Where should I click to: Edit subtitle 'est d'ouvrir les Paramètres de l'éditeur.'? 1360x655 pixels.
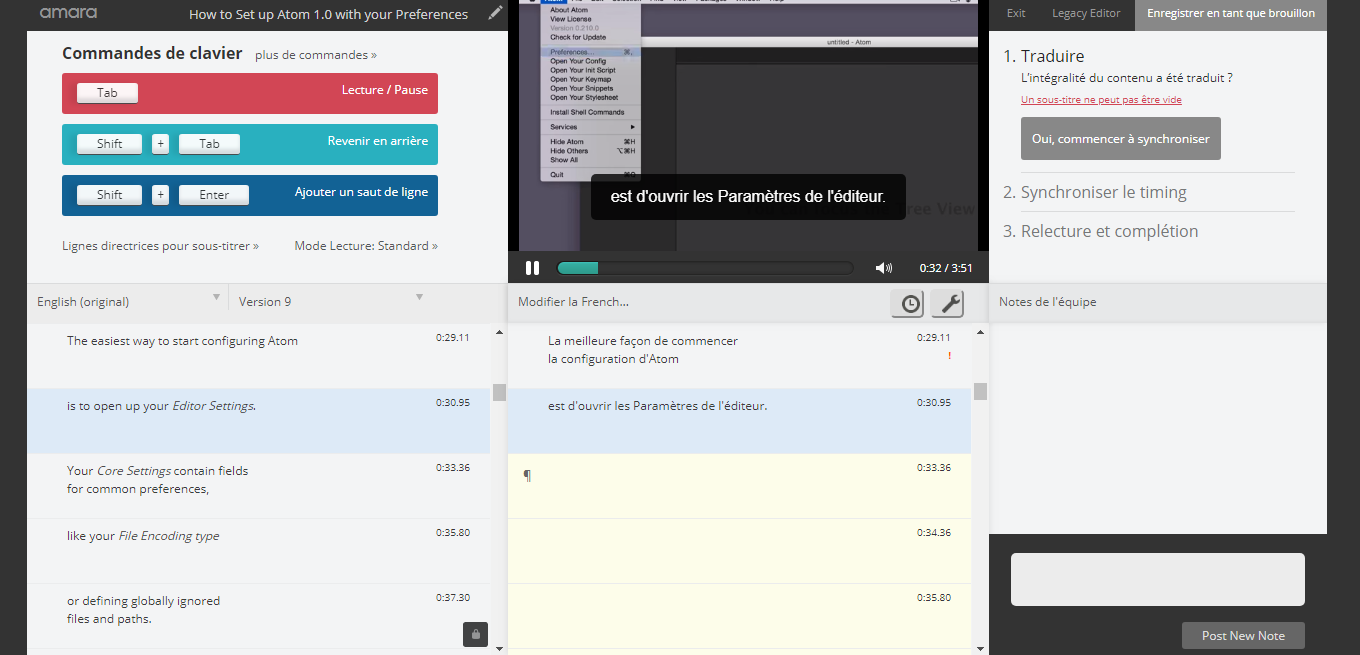658,406
